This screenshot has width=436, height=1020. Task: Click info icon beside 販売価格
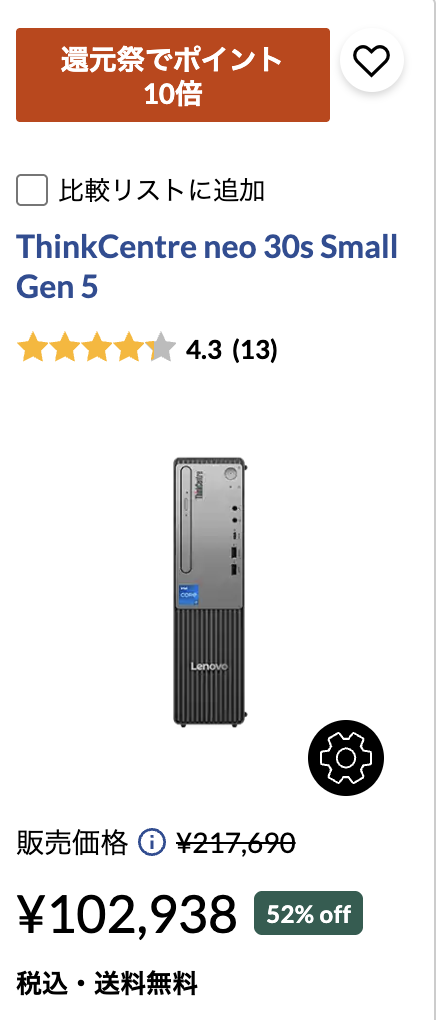152,844
